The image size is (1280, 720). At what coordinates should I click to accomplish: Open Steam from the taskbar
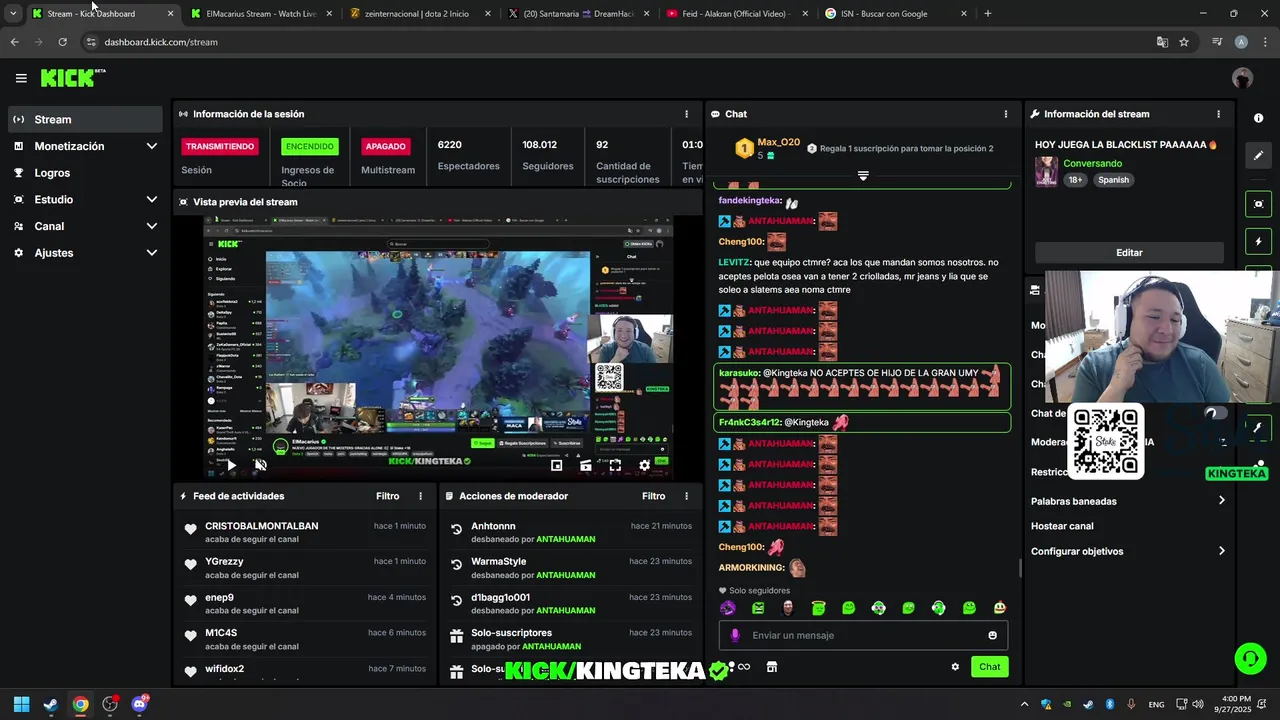51,704
